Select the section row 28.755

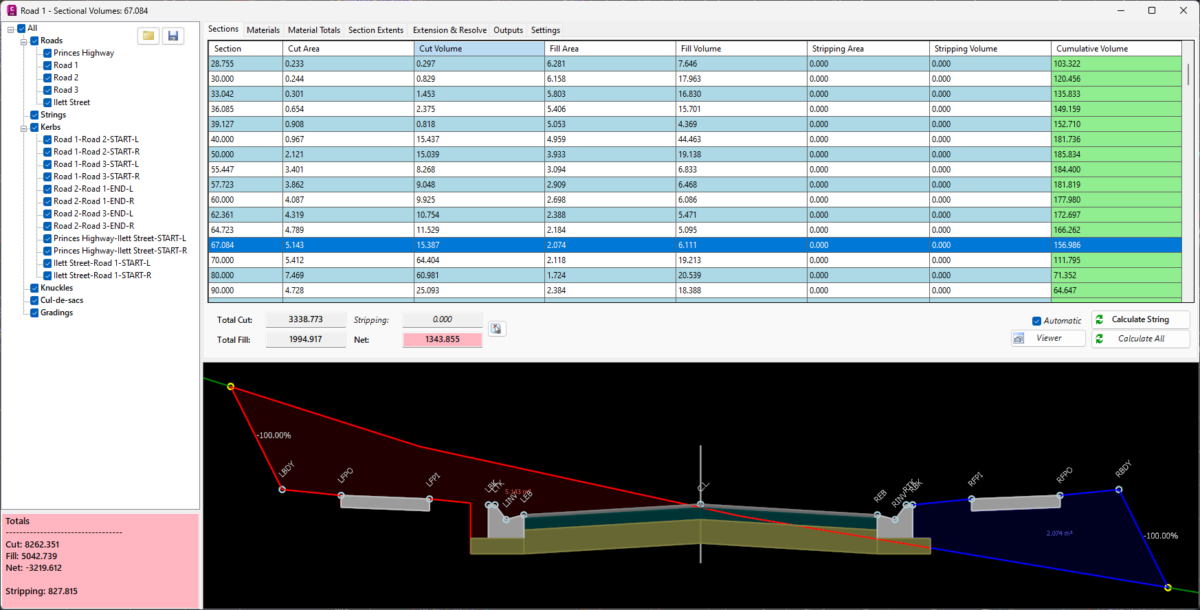[695, 63]
